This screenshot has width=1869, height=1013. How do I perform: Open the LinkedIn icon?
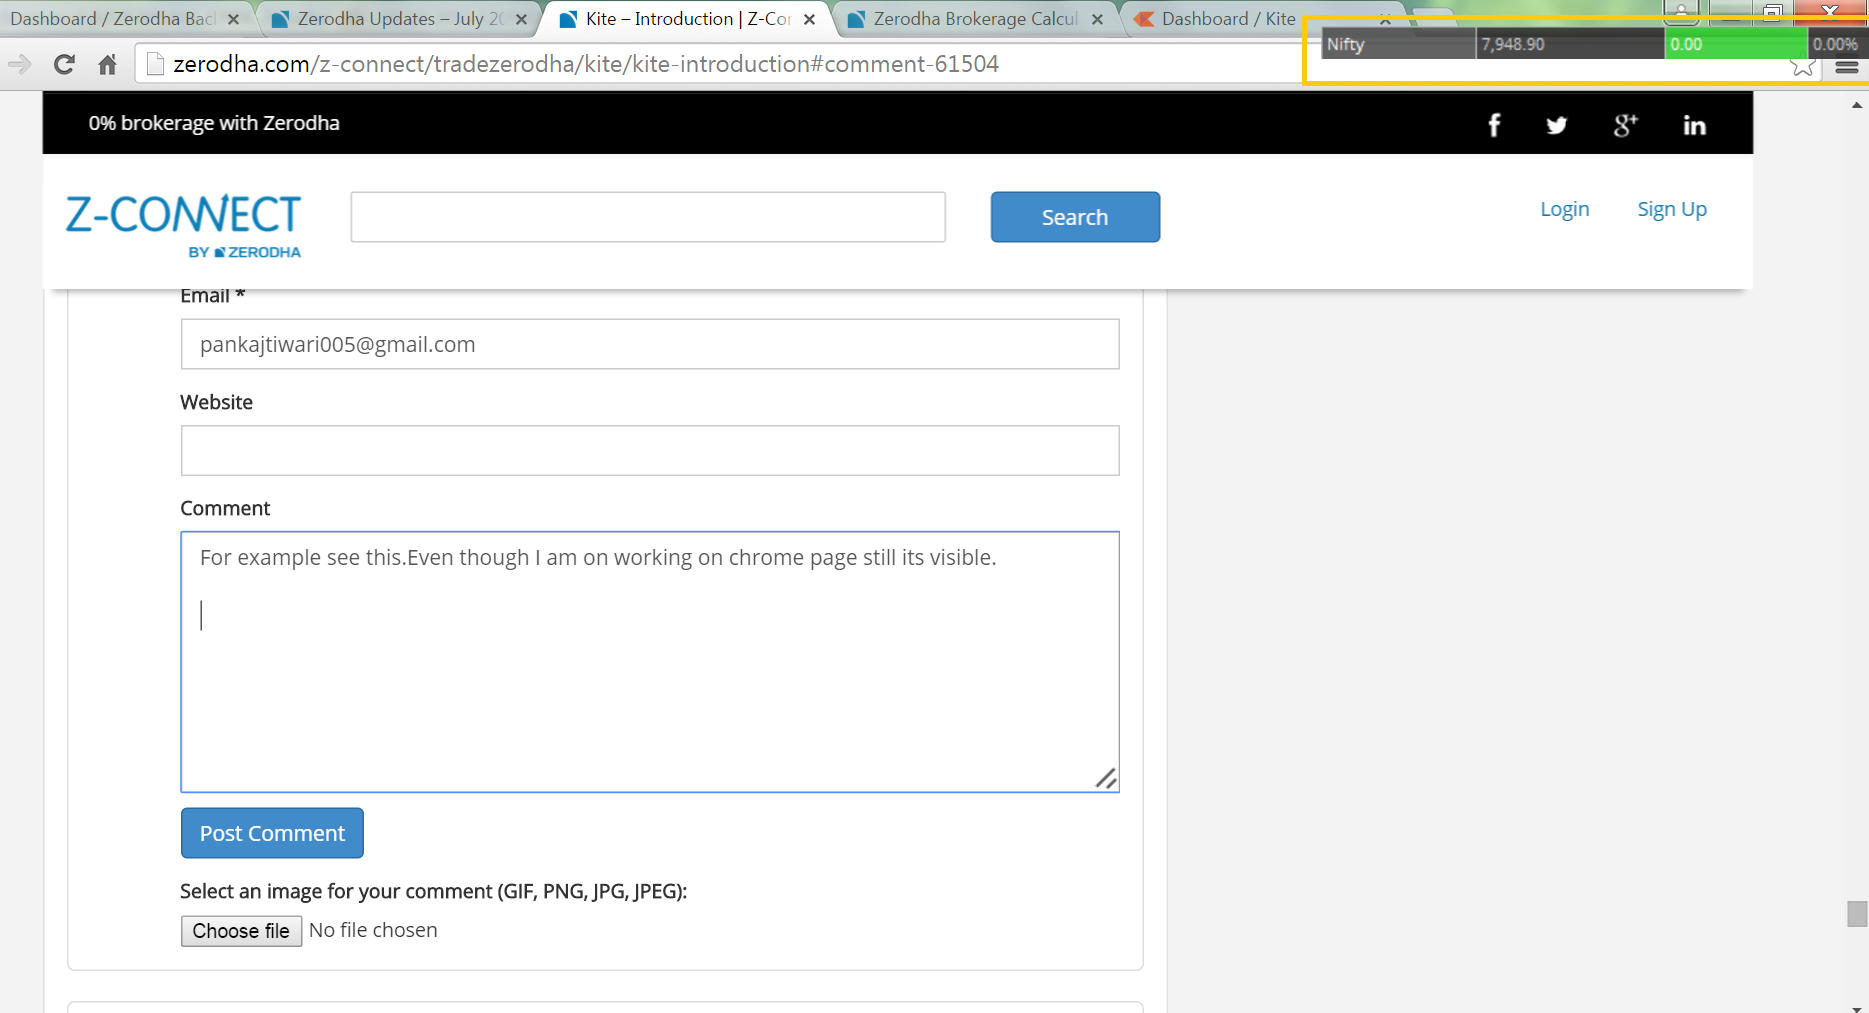1694,125
